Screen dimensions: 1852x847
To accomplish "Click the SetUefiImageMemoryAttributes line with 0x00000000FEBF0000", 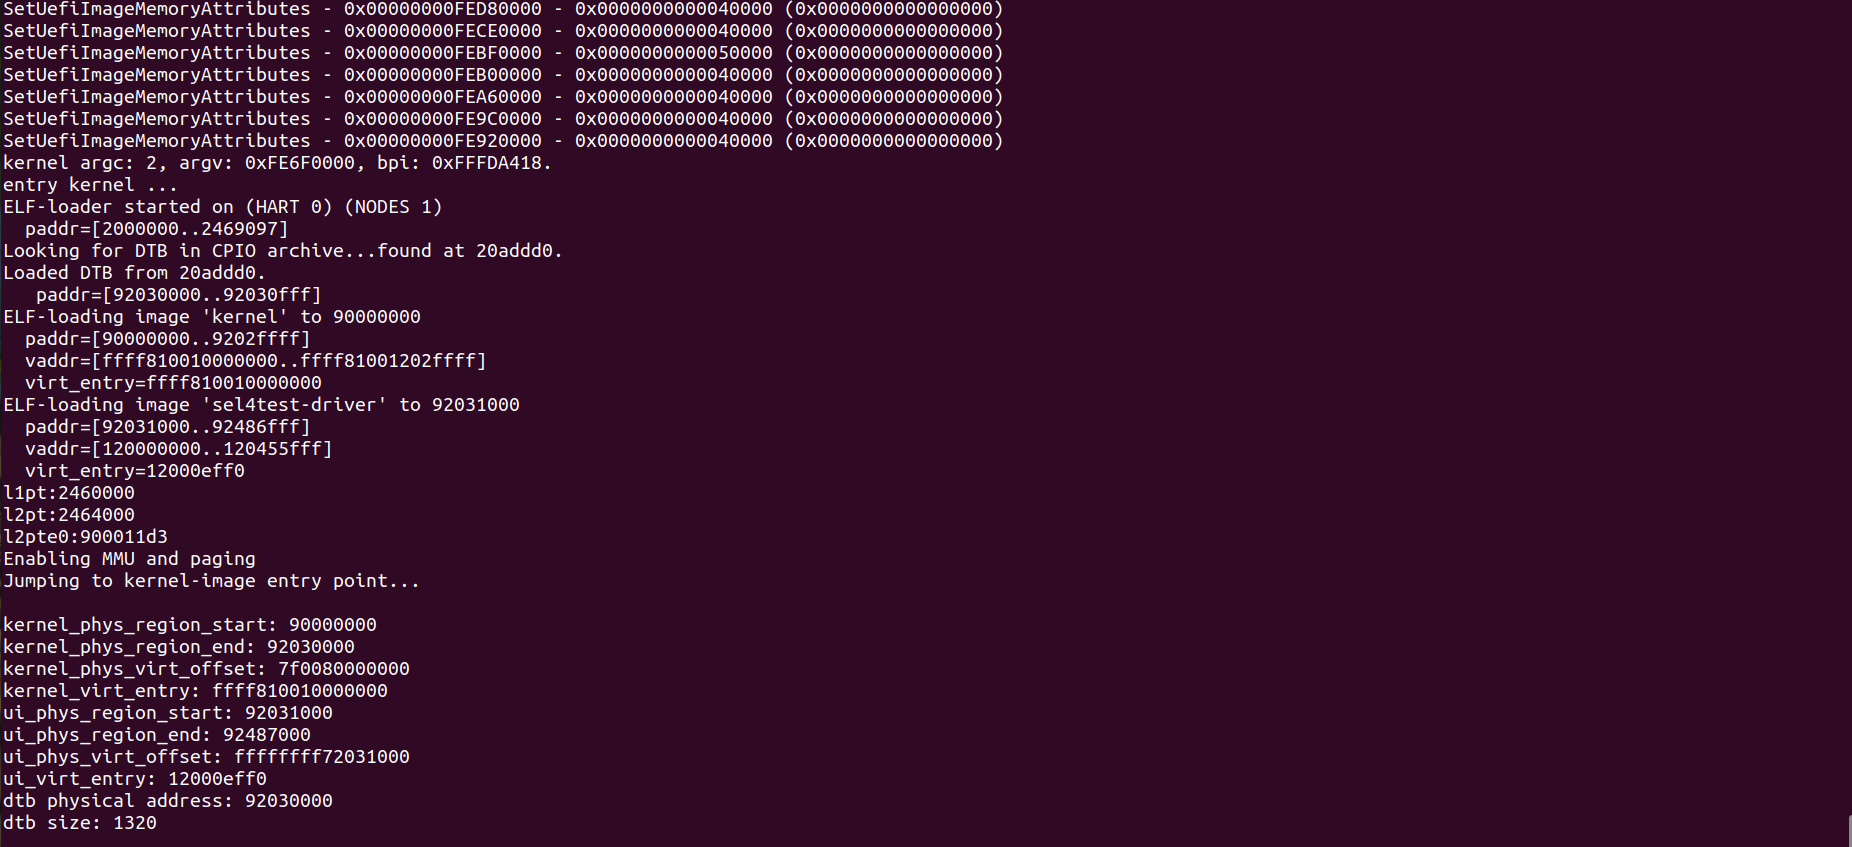I will click(503, 53).
